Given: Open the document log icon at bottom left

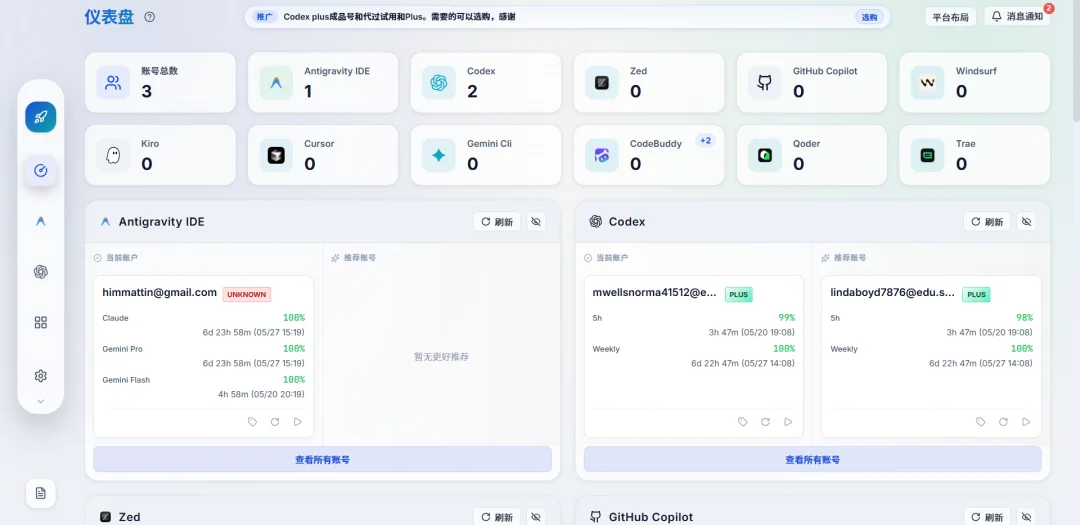Looking at the screenshot, I should 41,493.
